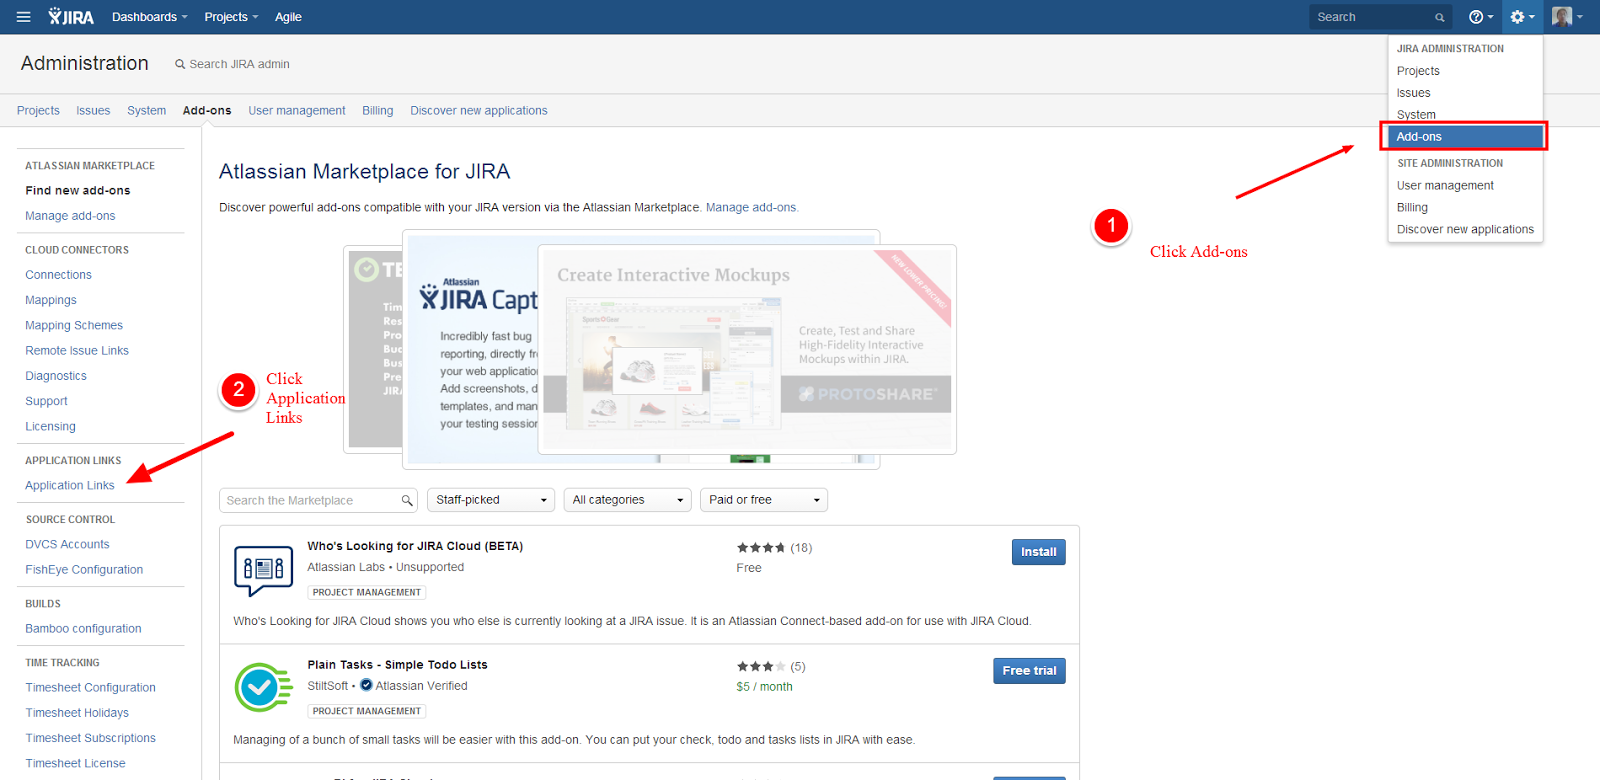Click the JIRA Capture carousel banner
This screenshot has height=780, width=1600.
point(470,350)
